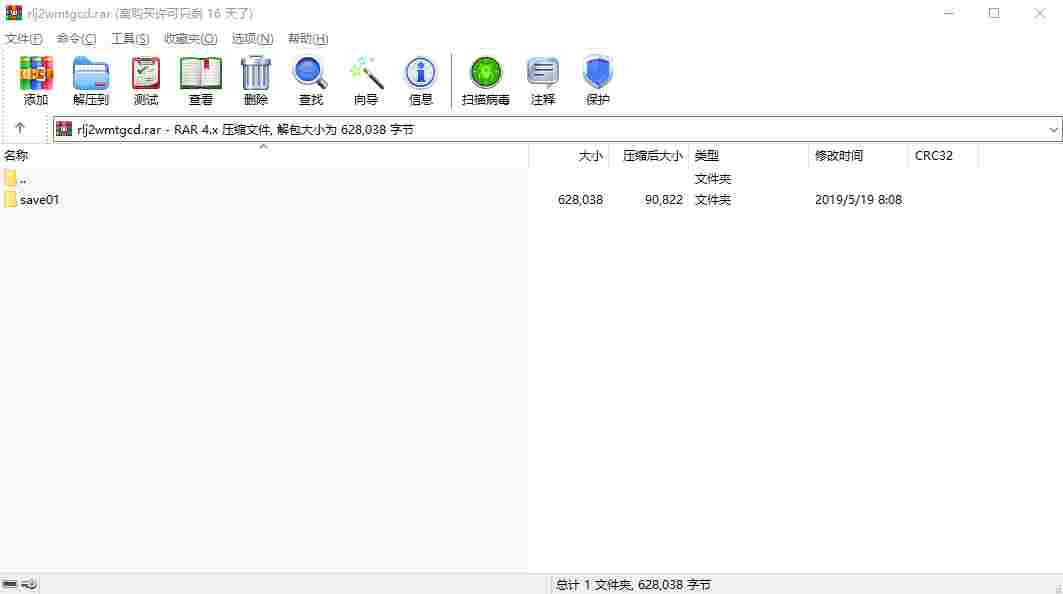Click the status bar total 总计 1 文件夹 text
1063x594 pixels.
(633, 585)
